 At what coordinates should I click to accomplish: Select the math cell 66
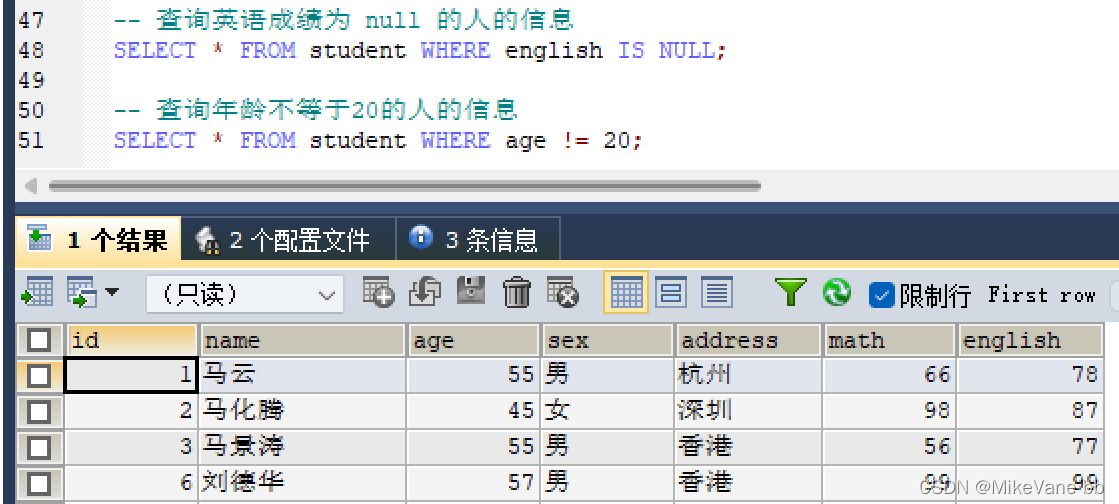pyautogui.click(x=888, y=375)
